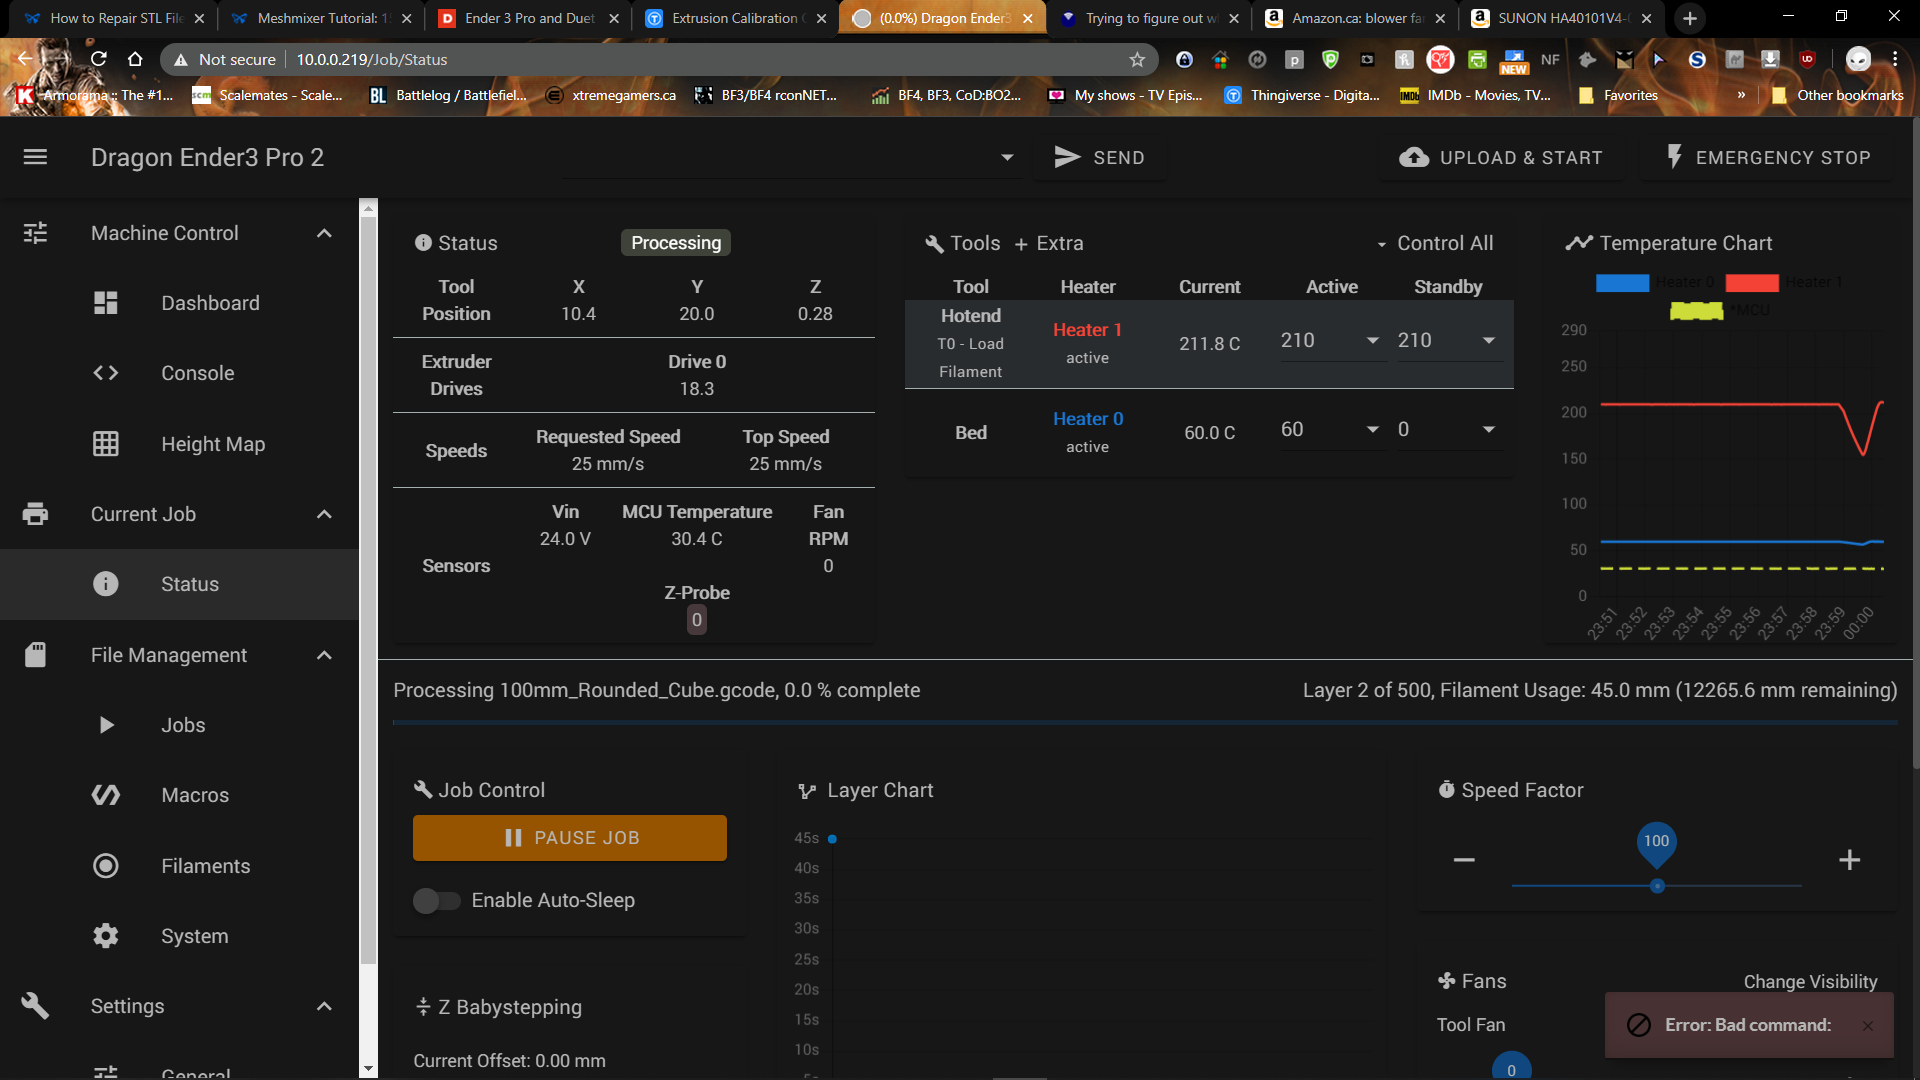1920x1080 pixels.
Task: Toggle Heater 0 visibility in temperature chart
Action: point(1655,283)
